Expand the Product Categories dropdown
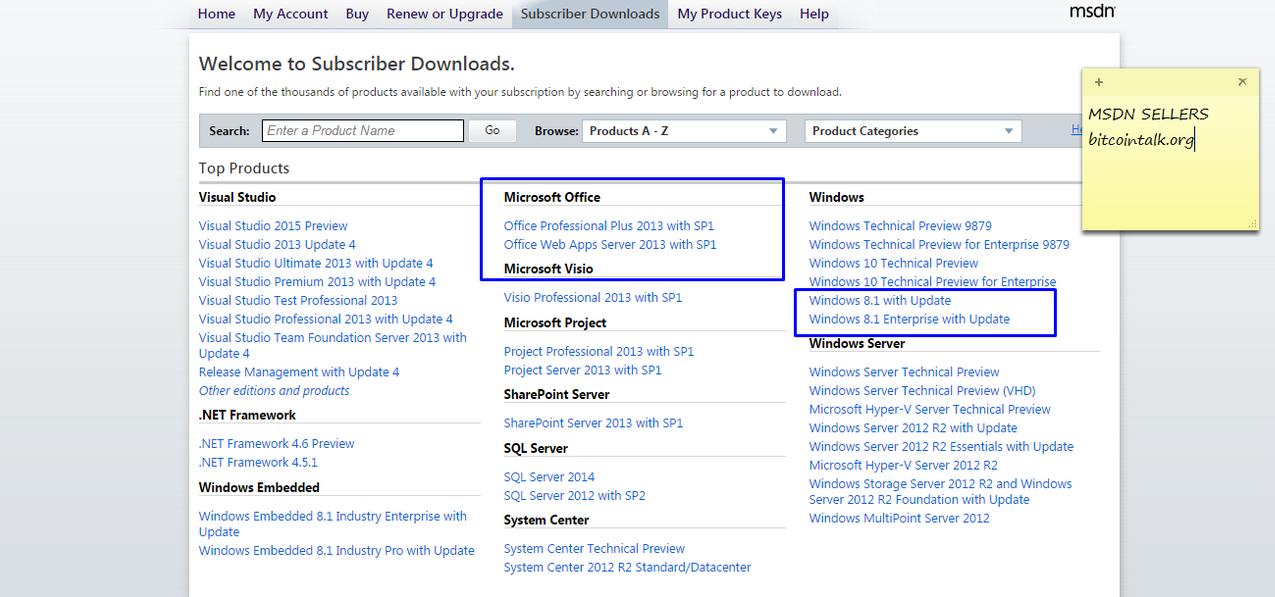This screenshot has width=1275, height=597. [x=913, y=131]
